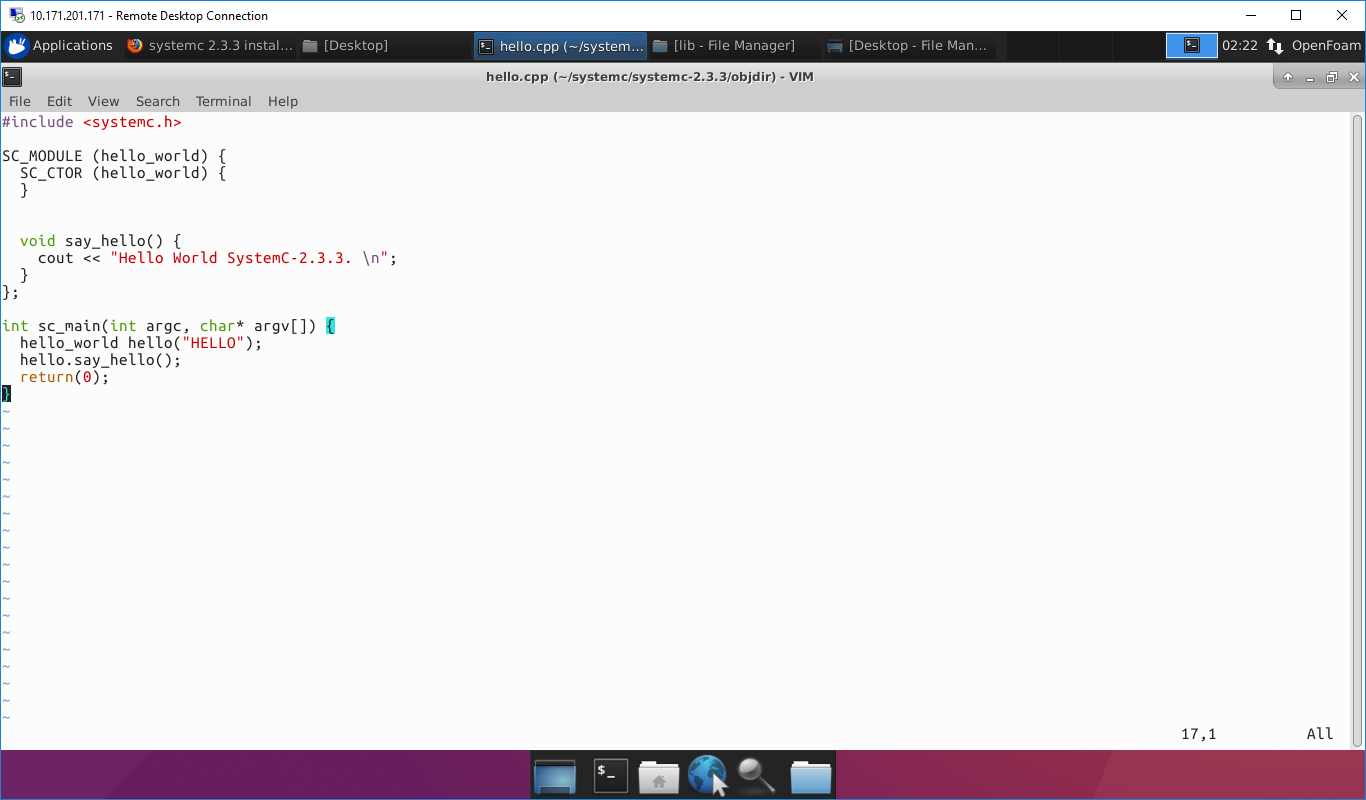Open the blue folder icon in dock

[x=810, y=776]
